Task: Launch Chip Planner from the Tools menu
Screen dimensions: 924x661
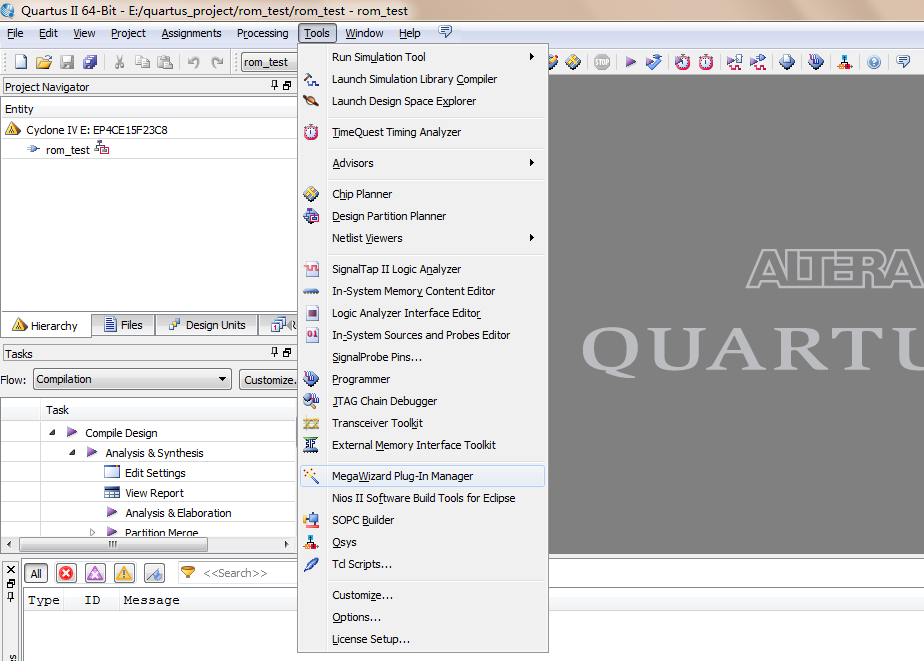Action: pyautogui.click(x=423, y=194)
